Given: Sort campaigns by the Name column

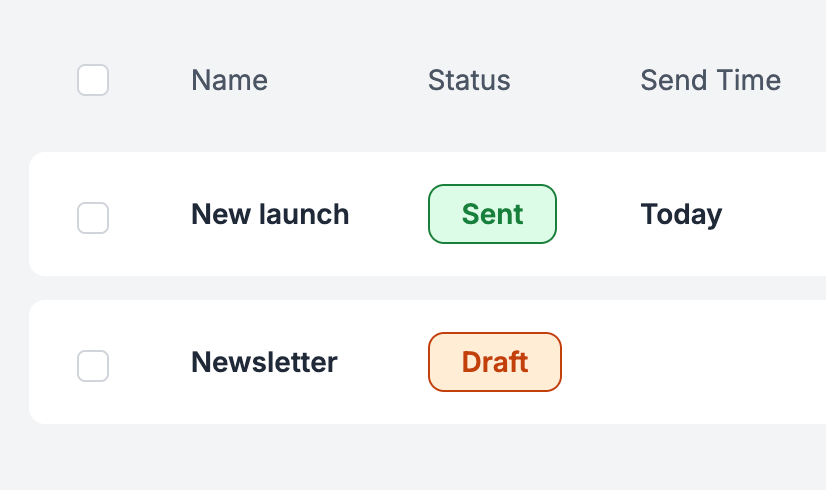Looking at the screenshot, I should [x=230, y=80].
